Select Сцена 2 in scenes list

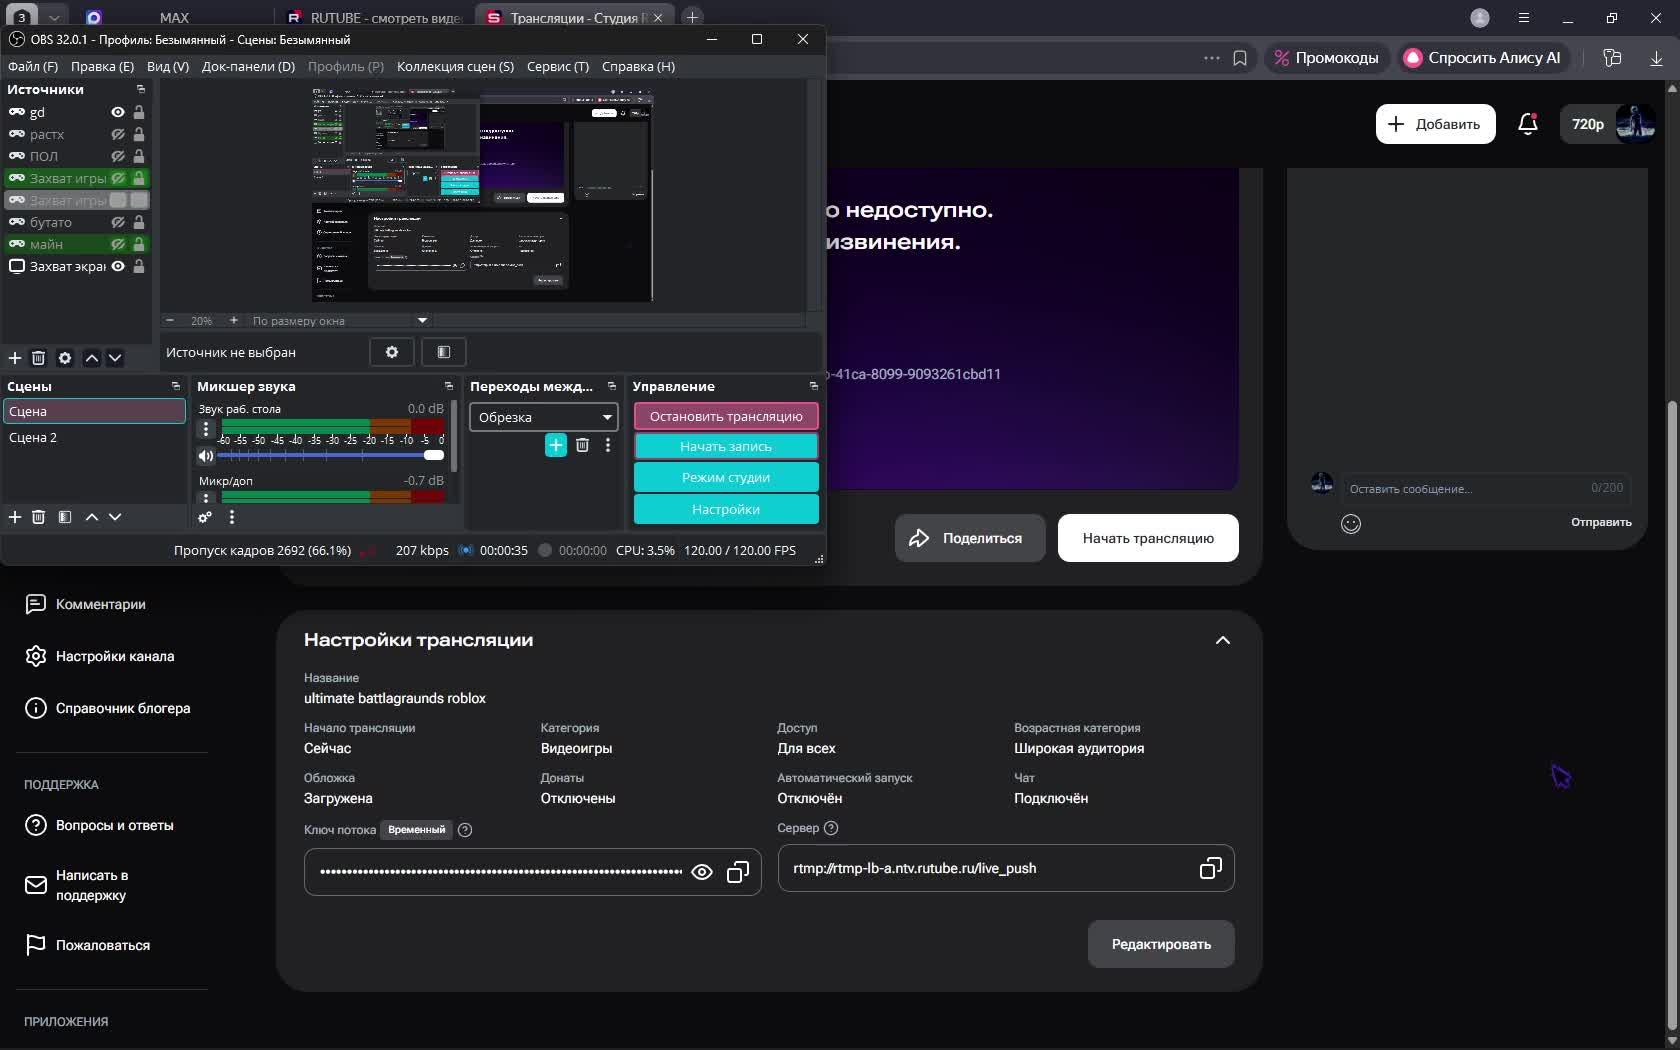pyautogui.click(x=94, y=437)
